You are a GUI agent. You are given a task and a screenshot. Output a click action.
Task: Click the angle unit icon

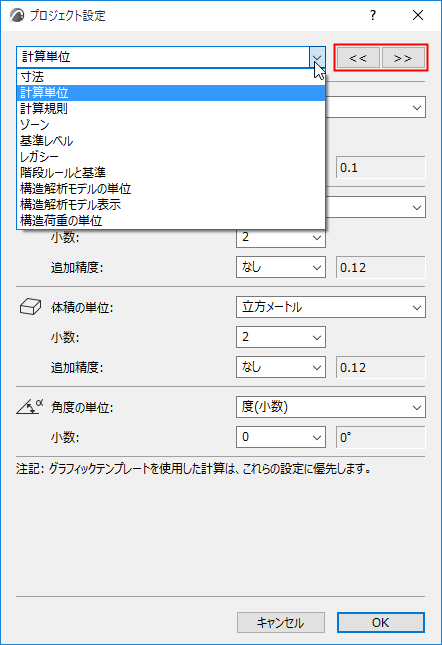pyautogui.click(x=30, y=406)
